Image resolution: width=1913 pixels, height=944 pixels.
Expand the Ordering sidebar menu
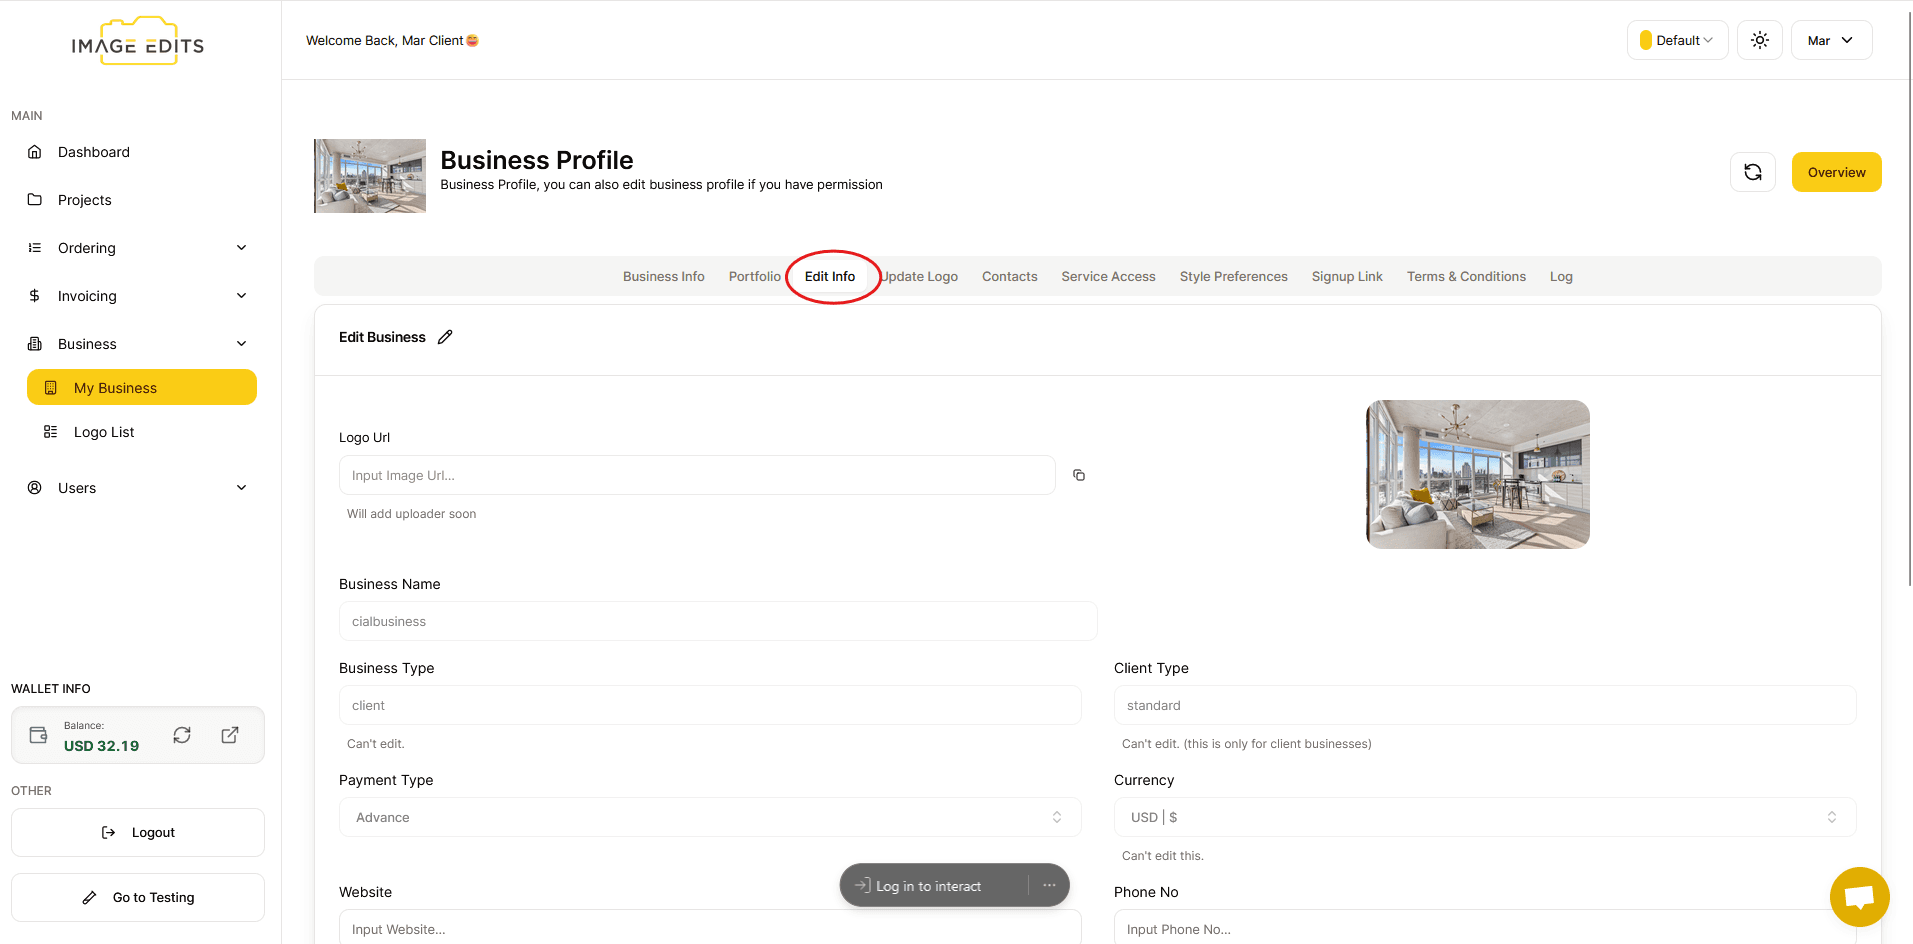[138, 248]
